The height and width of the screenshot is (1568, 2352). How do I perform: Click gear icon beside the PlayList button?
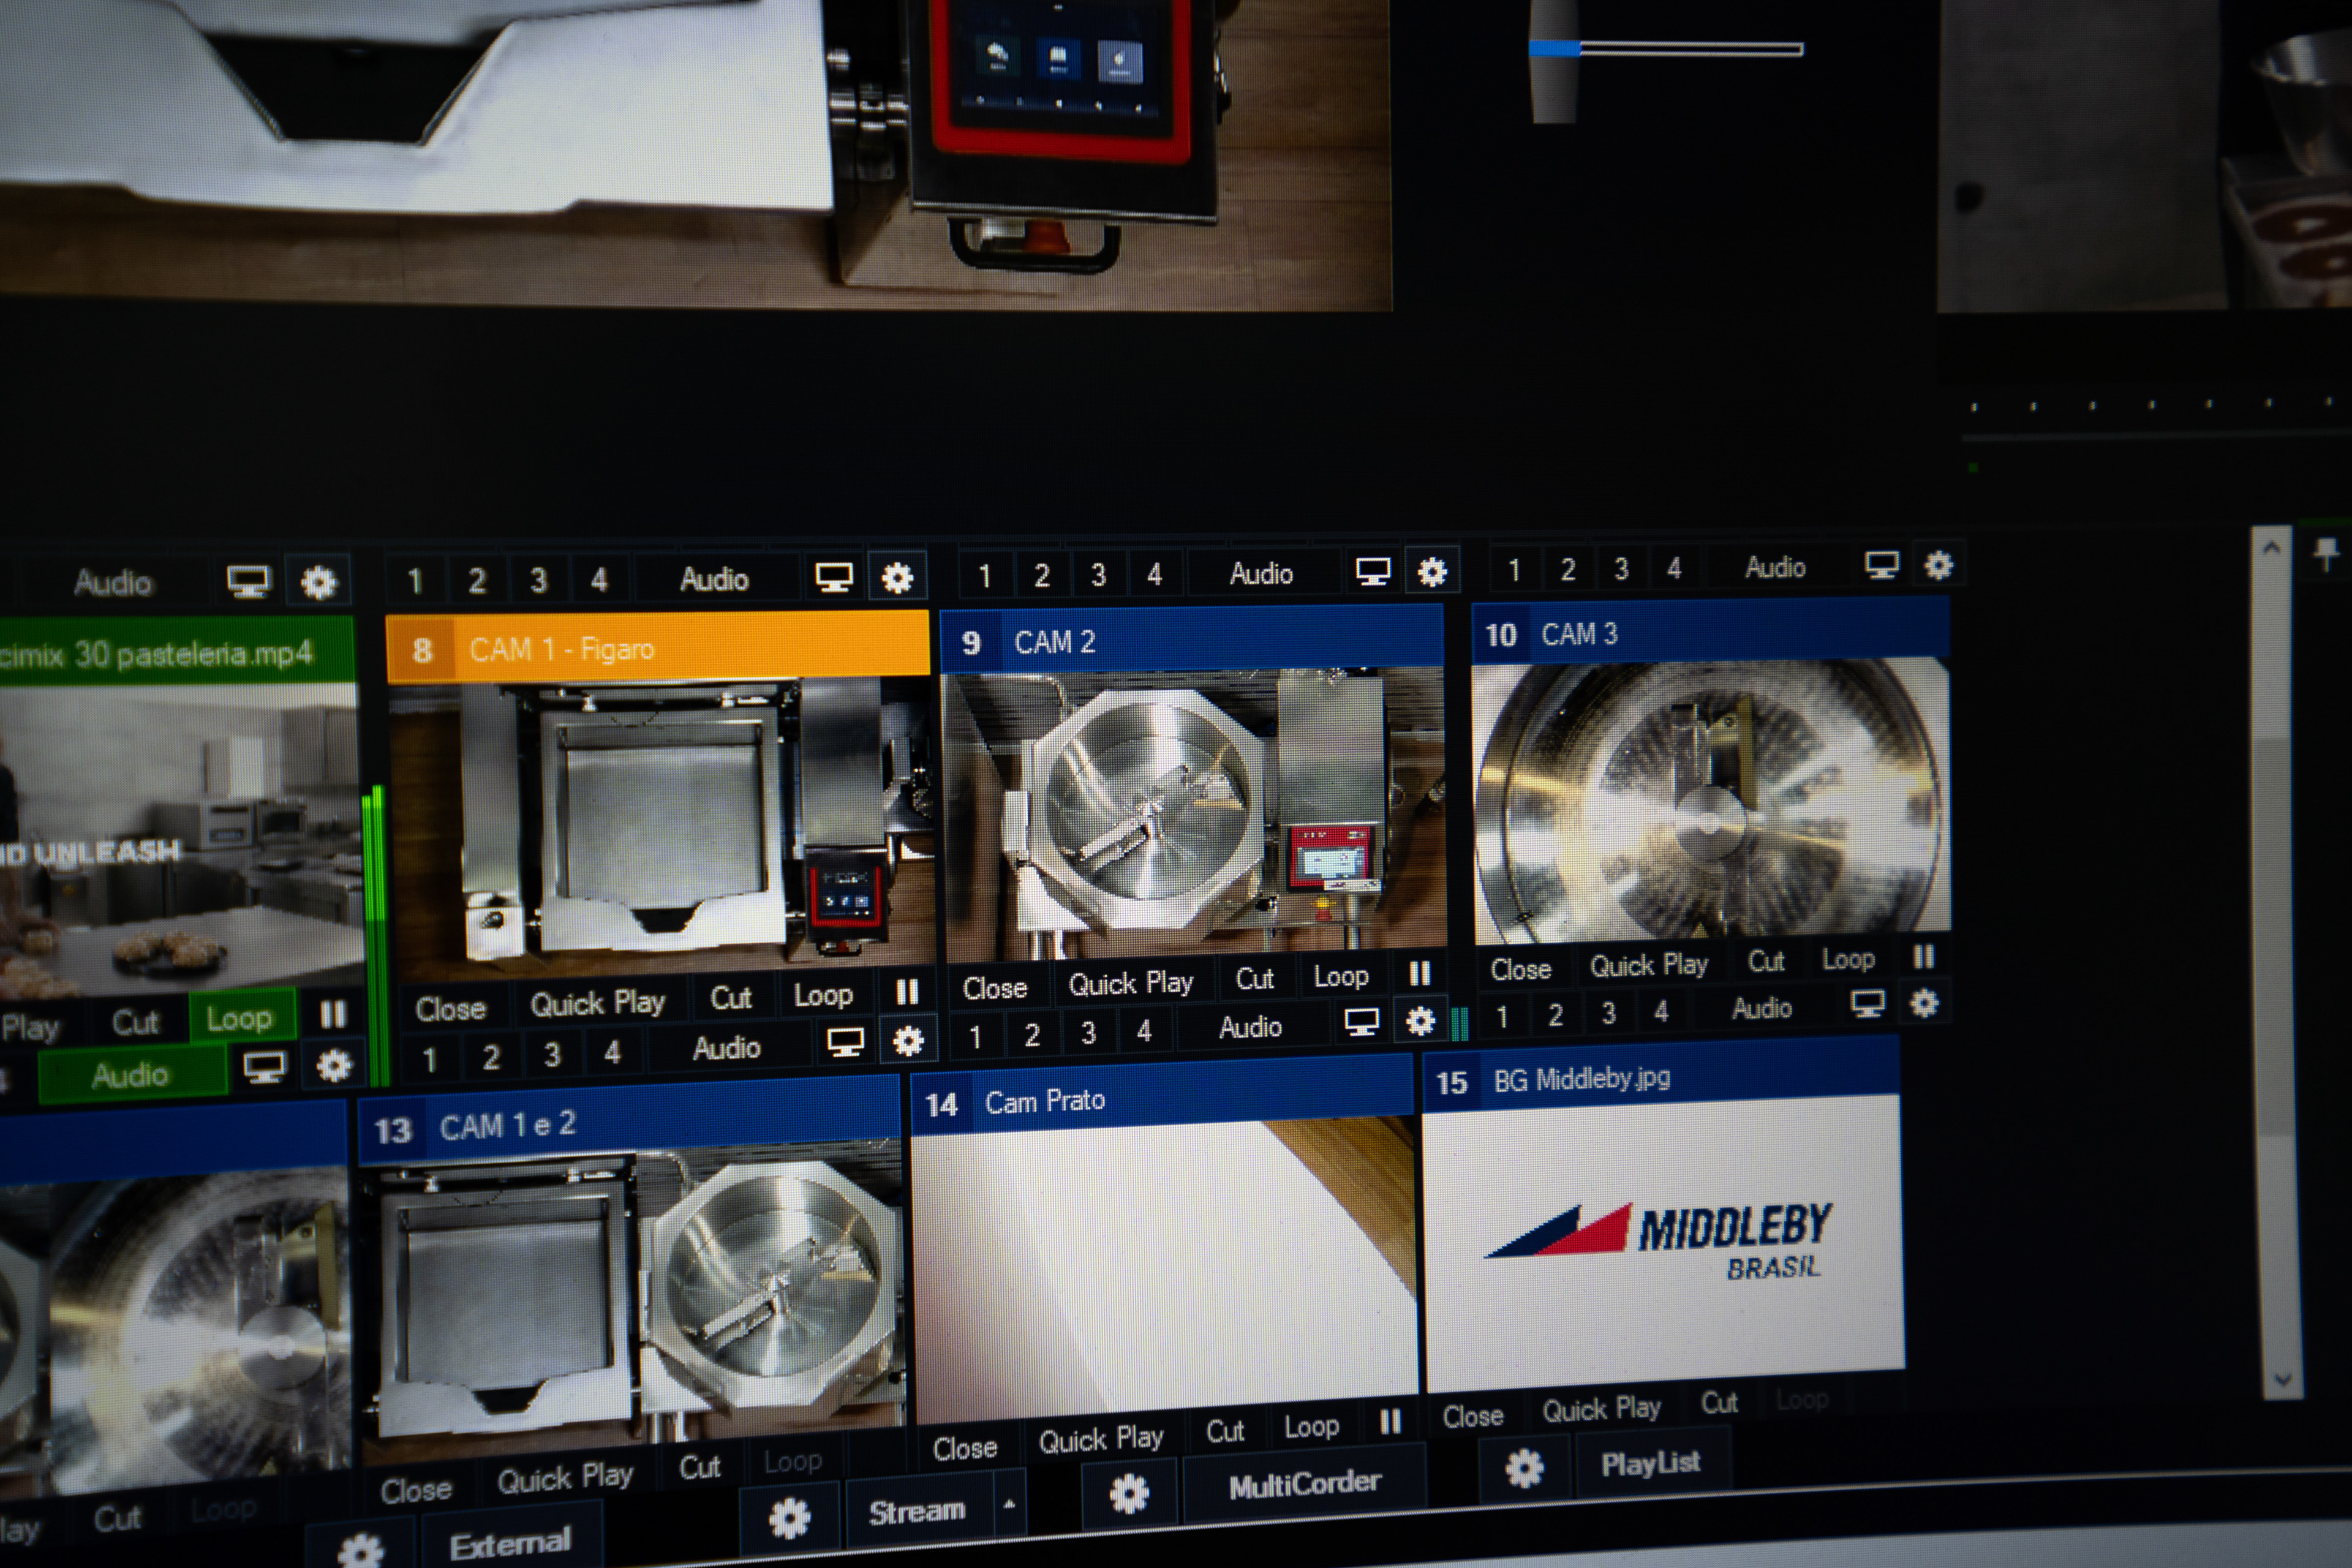coord(1524,1468)
